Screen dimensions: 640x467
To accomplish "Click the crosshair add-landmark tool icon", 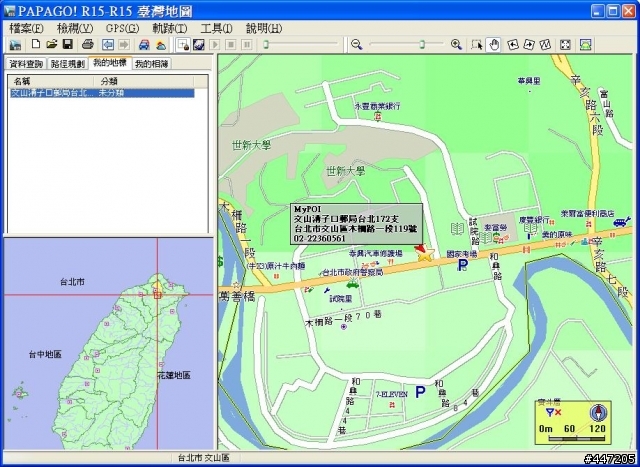I will tap(183, 44).
